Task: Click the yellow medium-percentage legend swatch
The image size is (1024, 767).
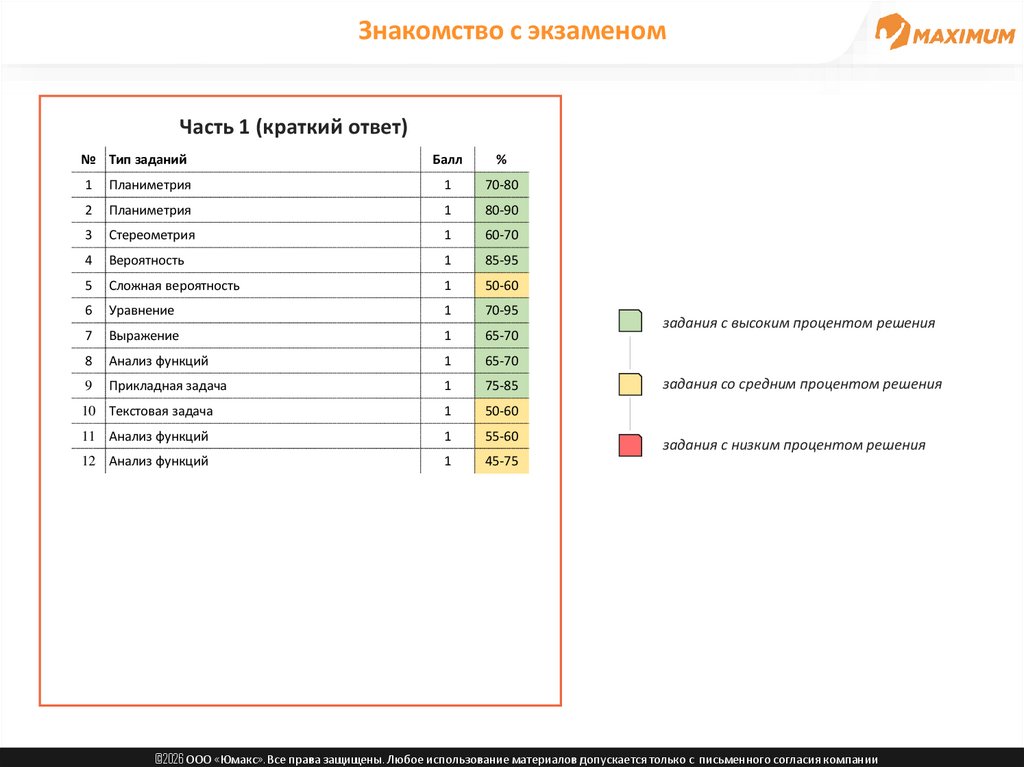Action: (630, 384)
